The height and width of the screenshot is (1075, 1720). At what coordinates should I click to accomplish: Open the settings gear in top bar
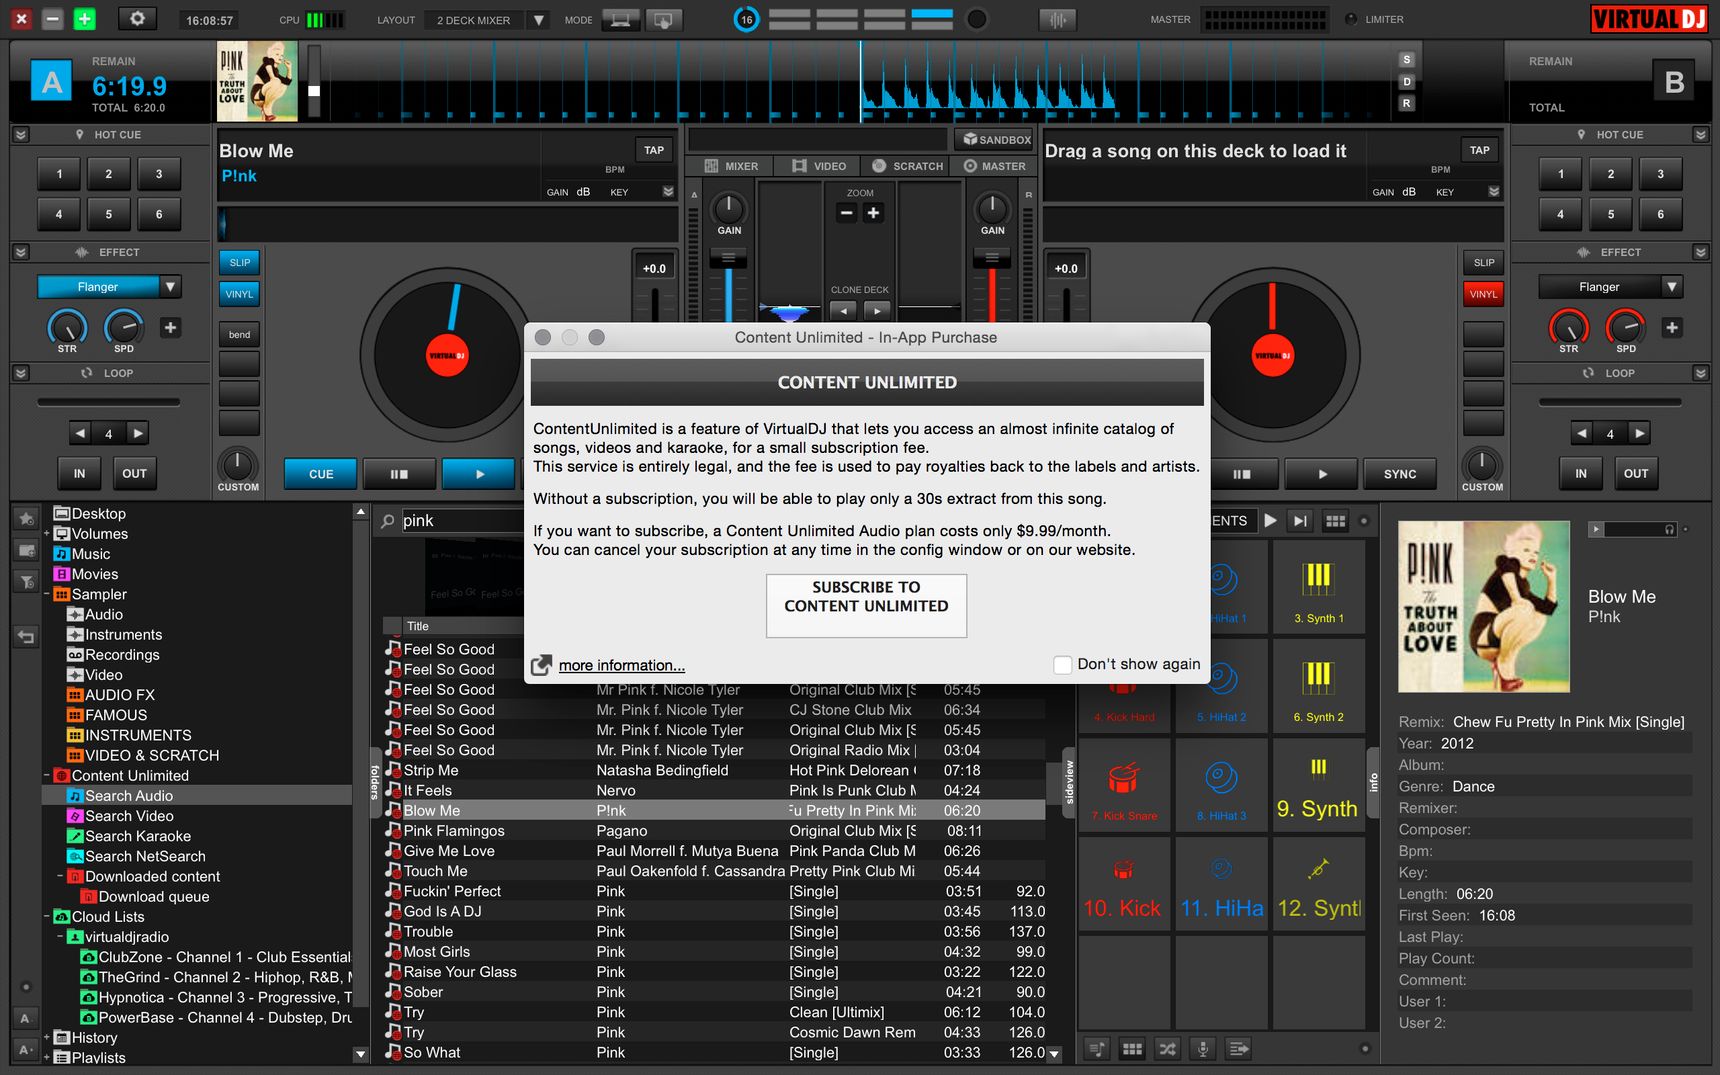click(137, 19)
